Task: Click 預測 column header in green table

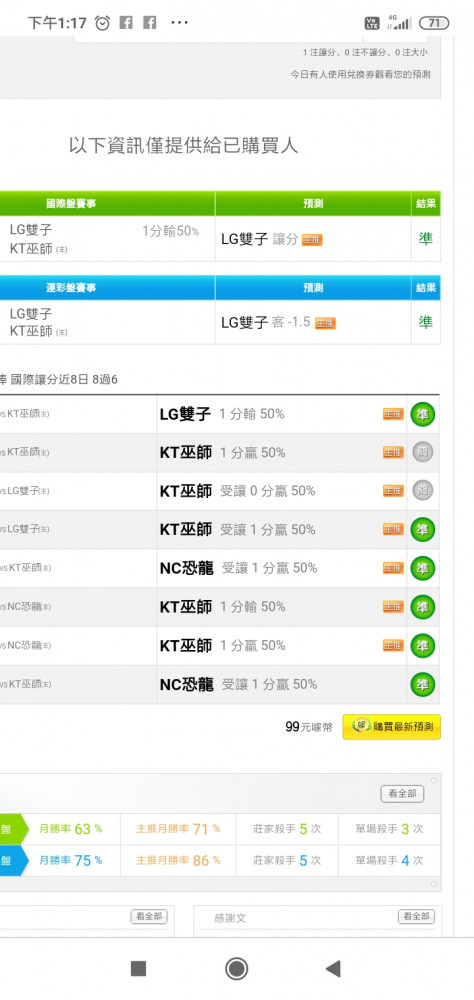Action: coord(313,203)
